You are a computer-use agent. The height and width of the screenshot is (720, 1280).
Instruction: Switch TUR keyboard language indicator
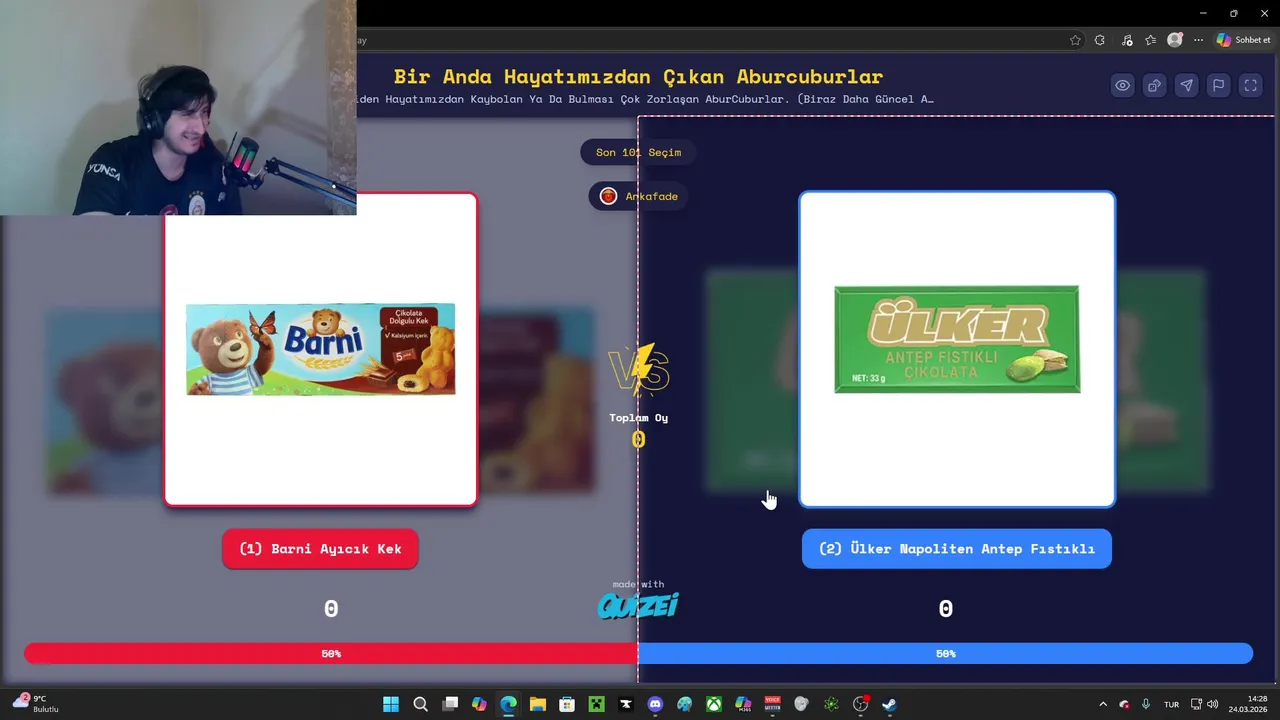pyautogui.click(x=1171, y=704)
